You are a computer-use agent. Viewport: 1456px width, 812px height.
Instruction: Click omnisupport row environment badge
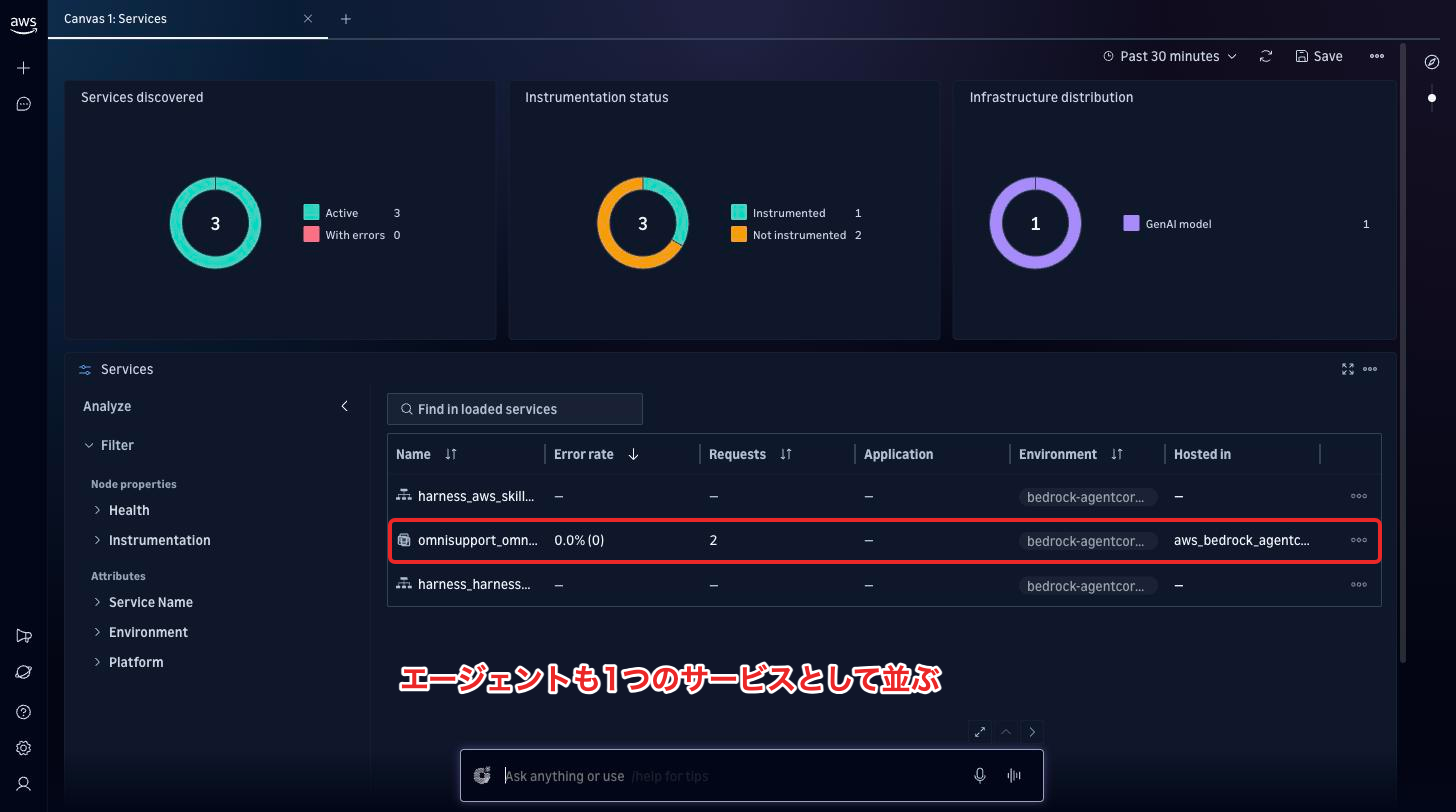pos(1088,541)
